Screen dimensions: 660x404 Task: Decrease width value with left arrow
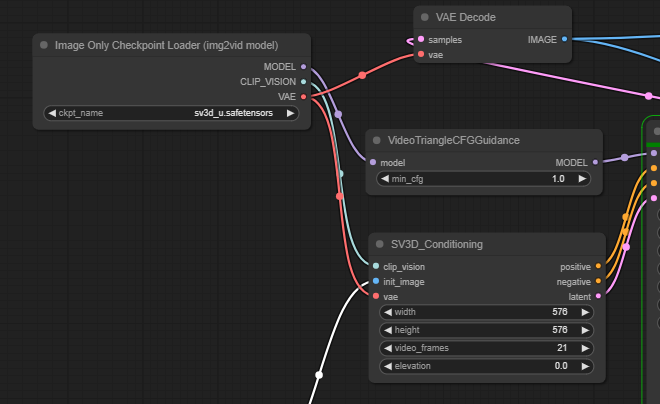tap(386, 312)
